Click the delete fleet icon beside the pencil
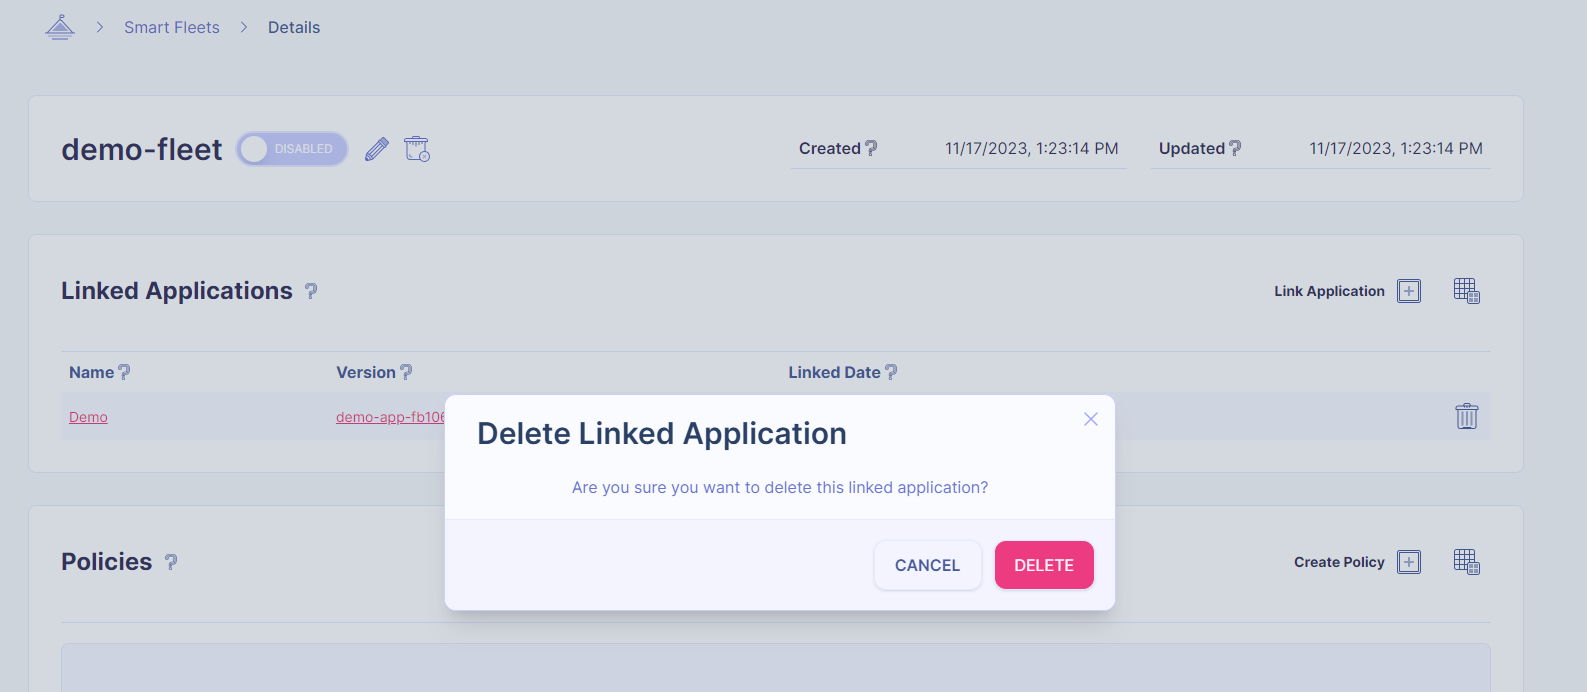The image size is (1587, 692). (x=417, y=149)
